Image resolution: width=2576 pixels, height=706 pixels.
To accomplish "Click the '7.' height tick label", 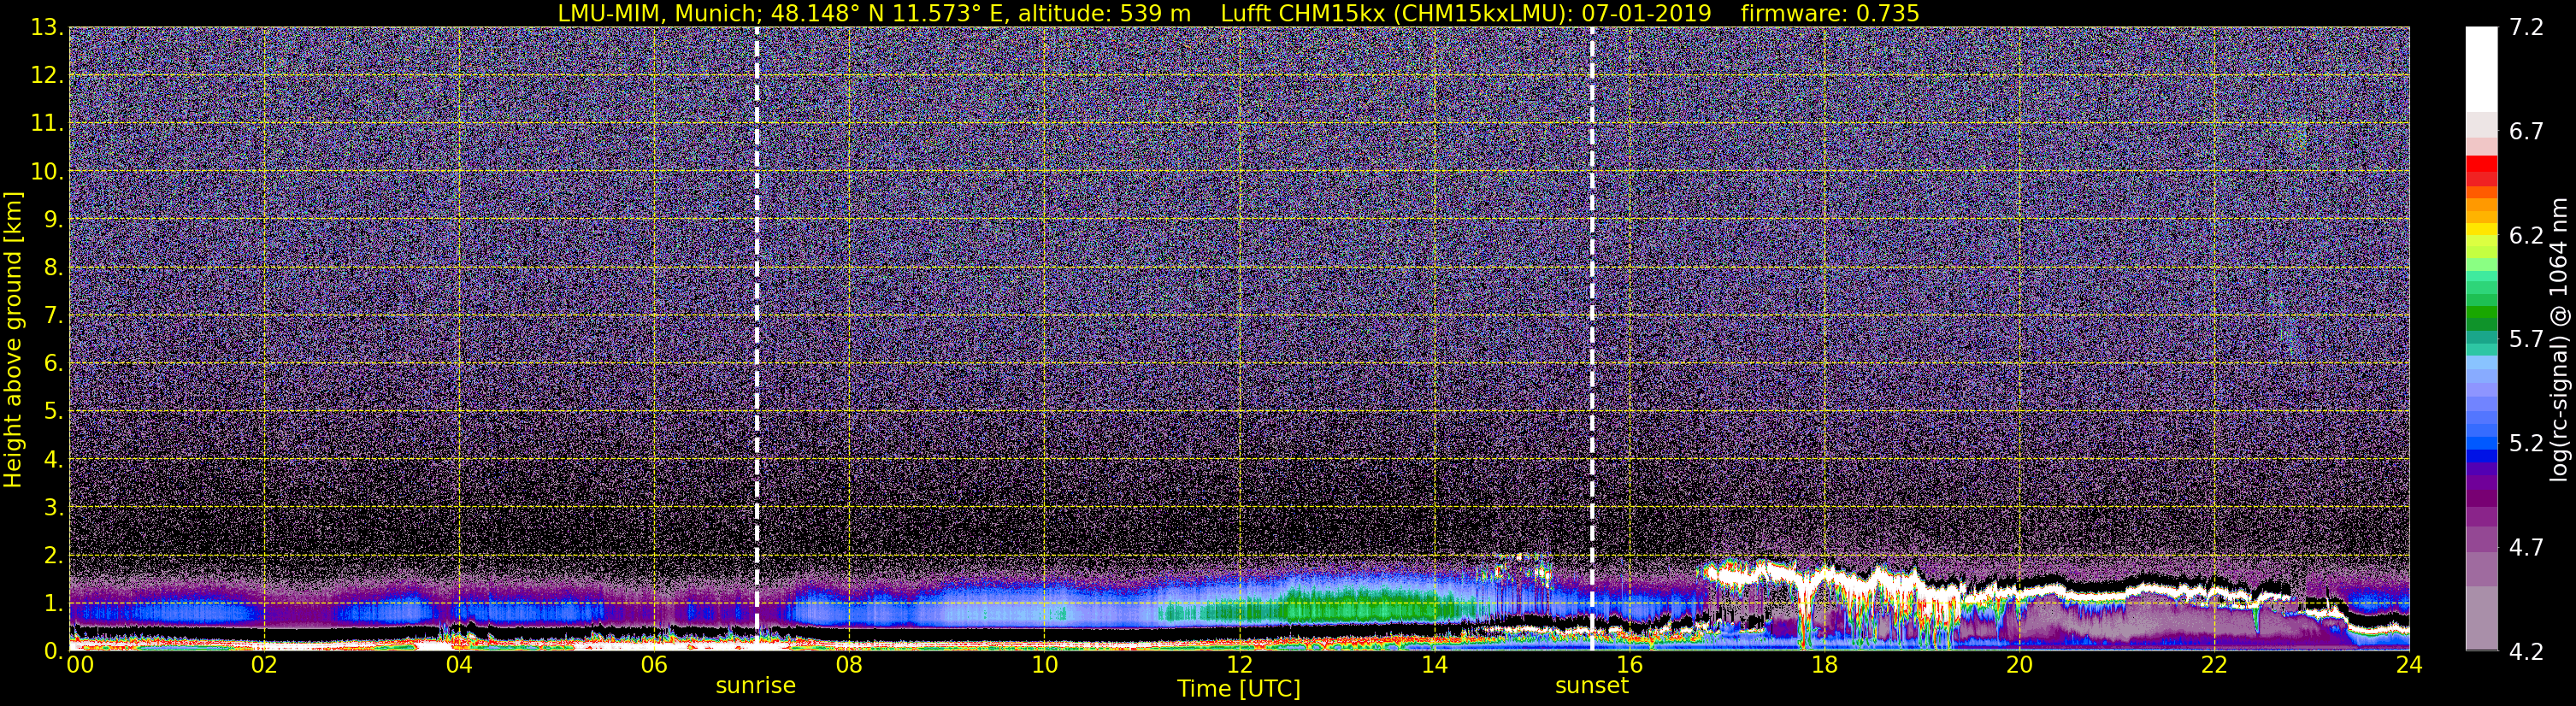I will 53,316.
